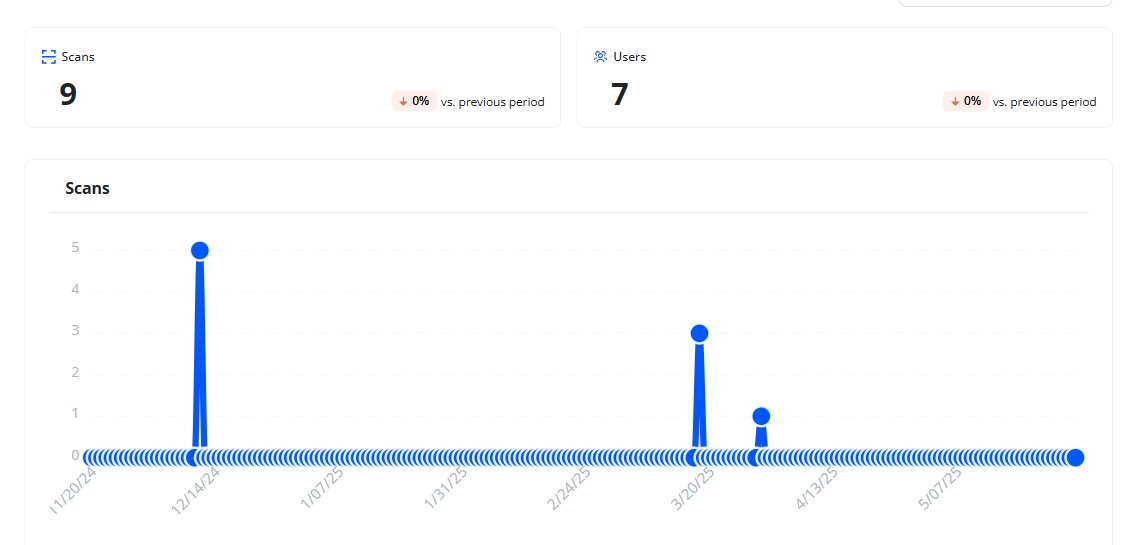Select the data point at value 1
The image size is (1135, 545).
click(761, 416)
